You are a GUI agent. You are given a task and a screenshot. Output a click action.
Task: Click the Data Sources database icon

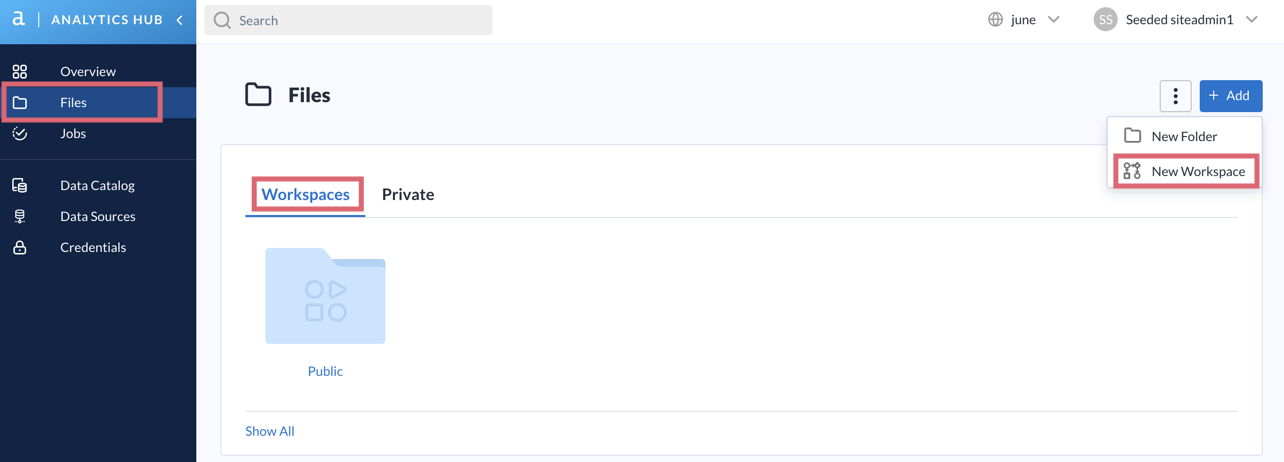pos(20,216)
